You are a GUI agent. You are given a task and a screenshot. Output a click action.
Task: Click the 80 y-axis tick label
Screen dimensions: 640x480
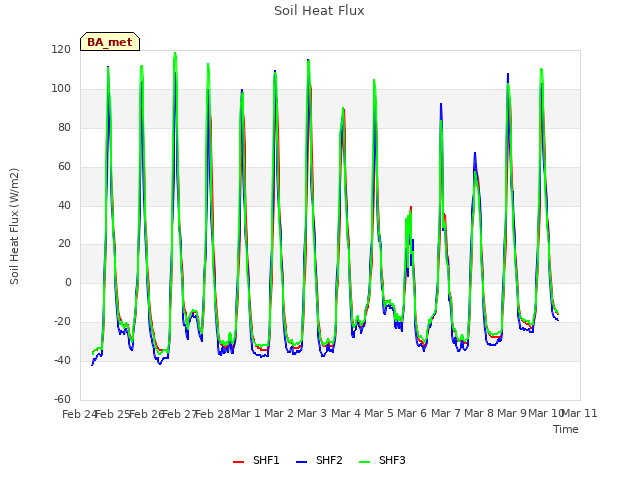click(x=64, y=127)
